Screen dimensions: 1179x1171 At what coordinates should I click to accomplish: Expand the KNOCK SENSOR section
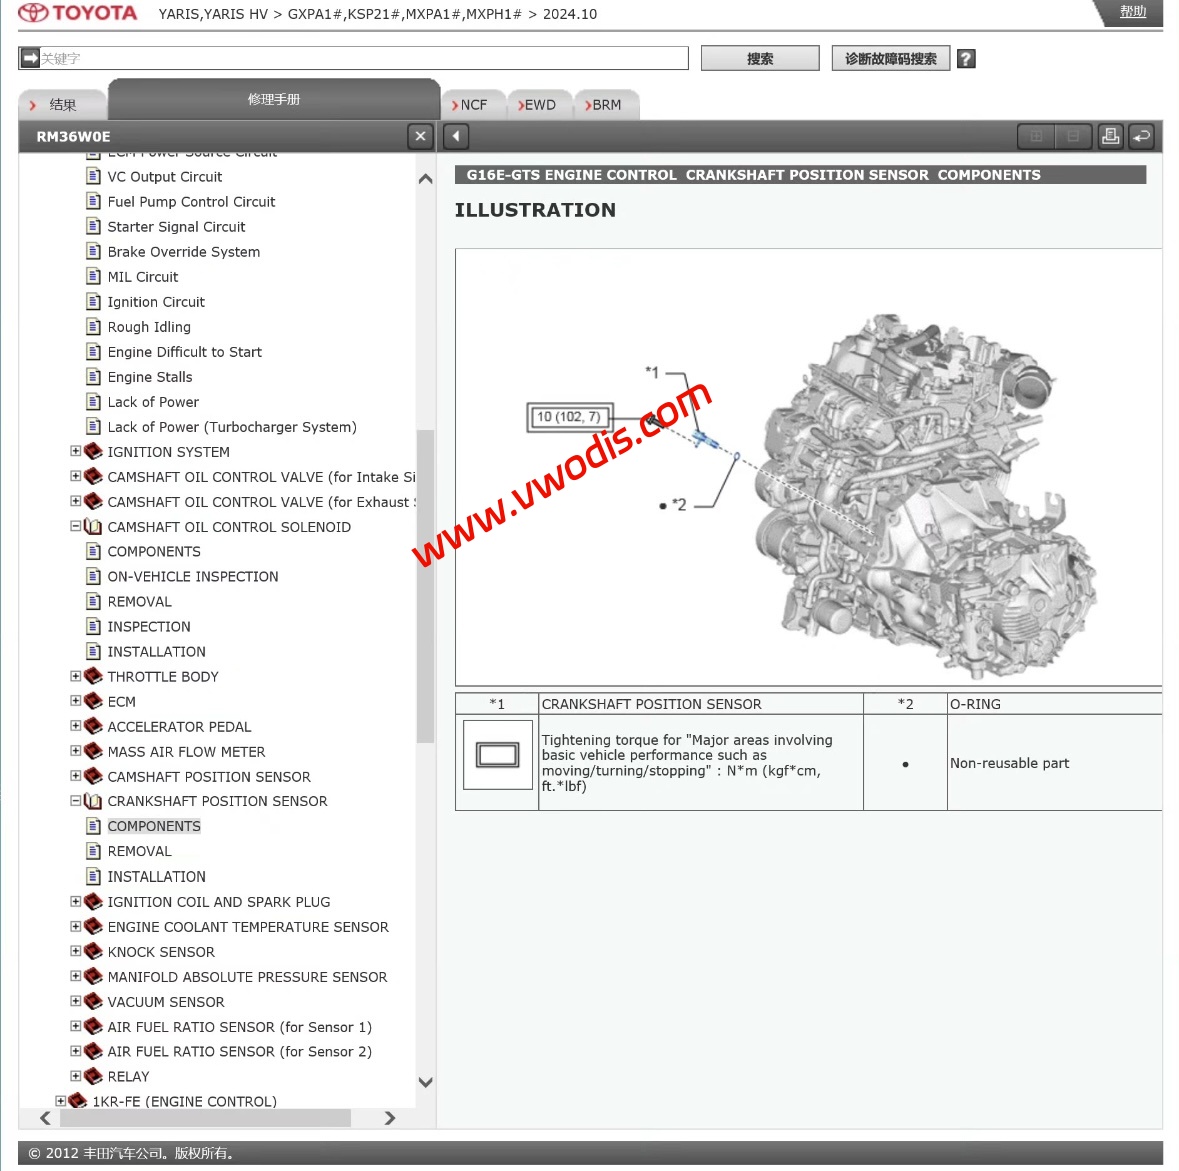coord(76,951)
